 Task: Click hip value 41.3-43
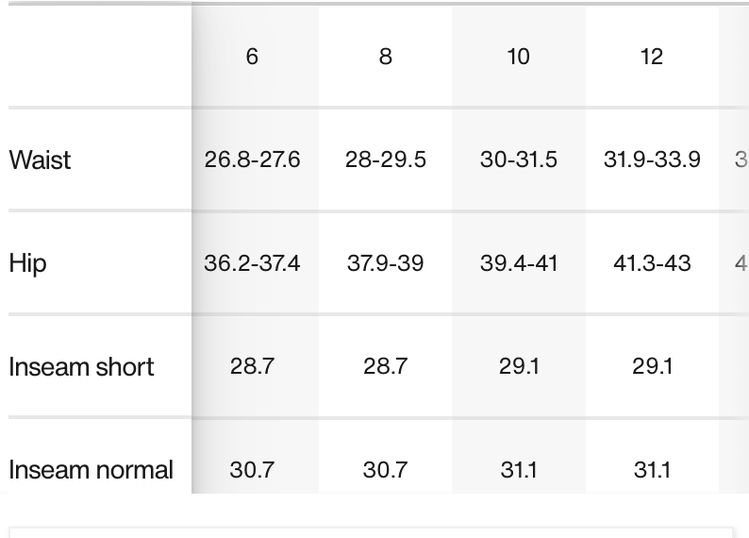click(651, 264)
